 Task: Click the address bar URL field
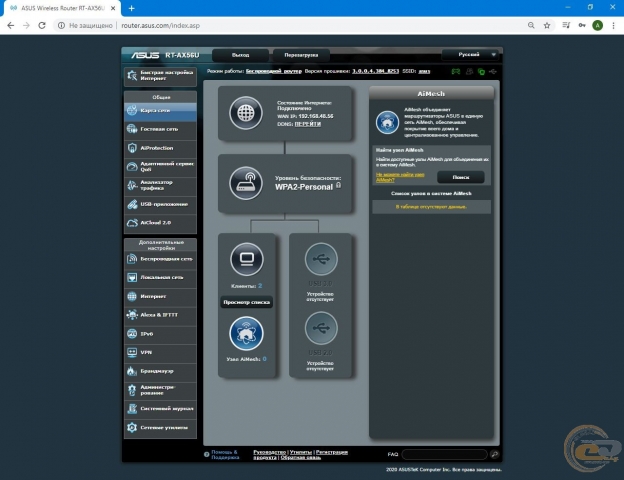pos(160,25)
